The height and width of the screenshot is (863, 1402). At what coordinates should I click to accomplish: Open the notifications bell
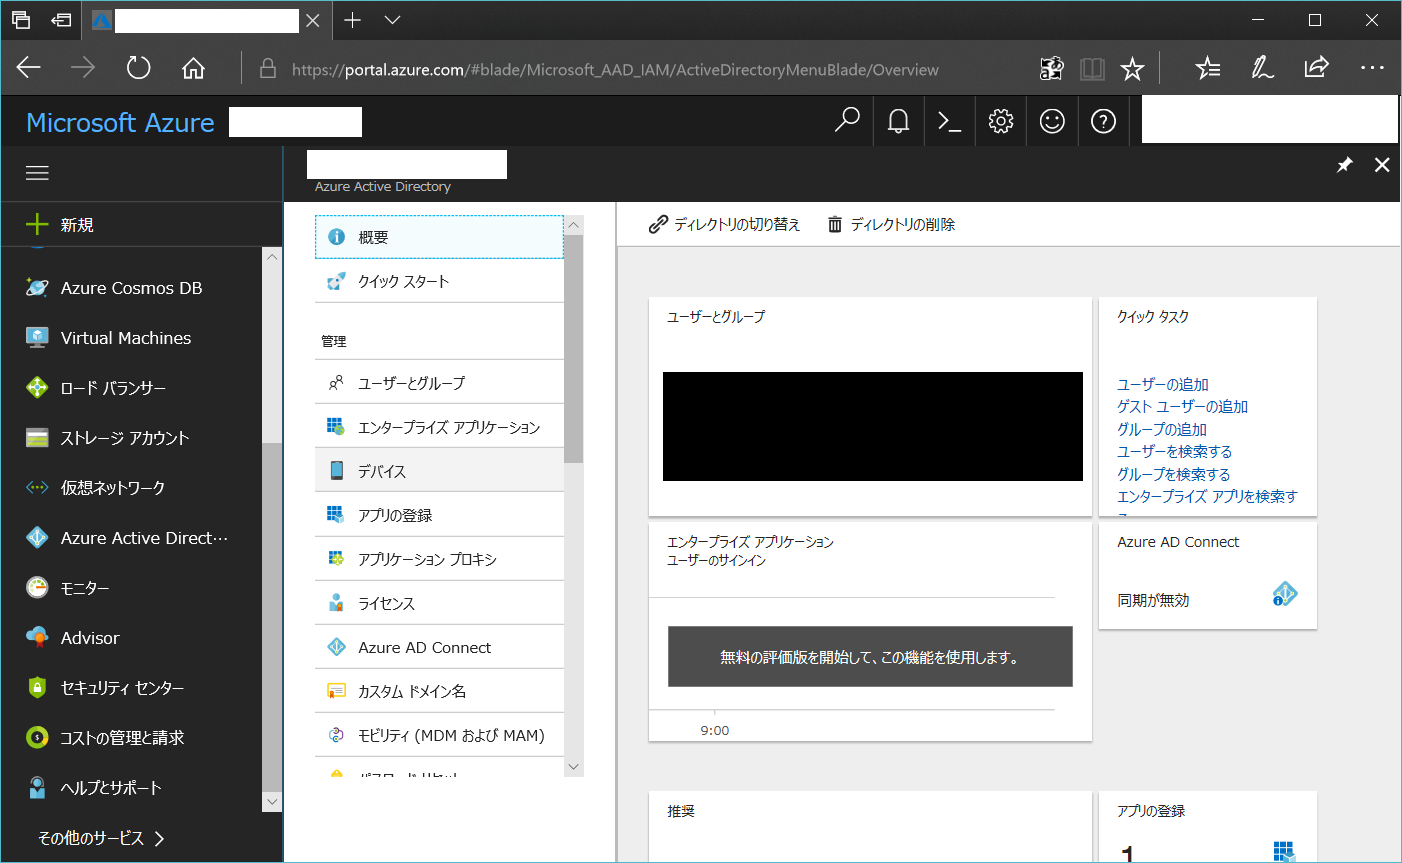click(898, 121)
